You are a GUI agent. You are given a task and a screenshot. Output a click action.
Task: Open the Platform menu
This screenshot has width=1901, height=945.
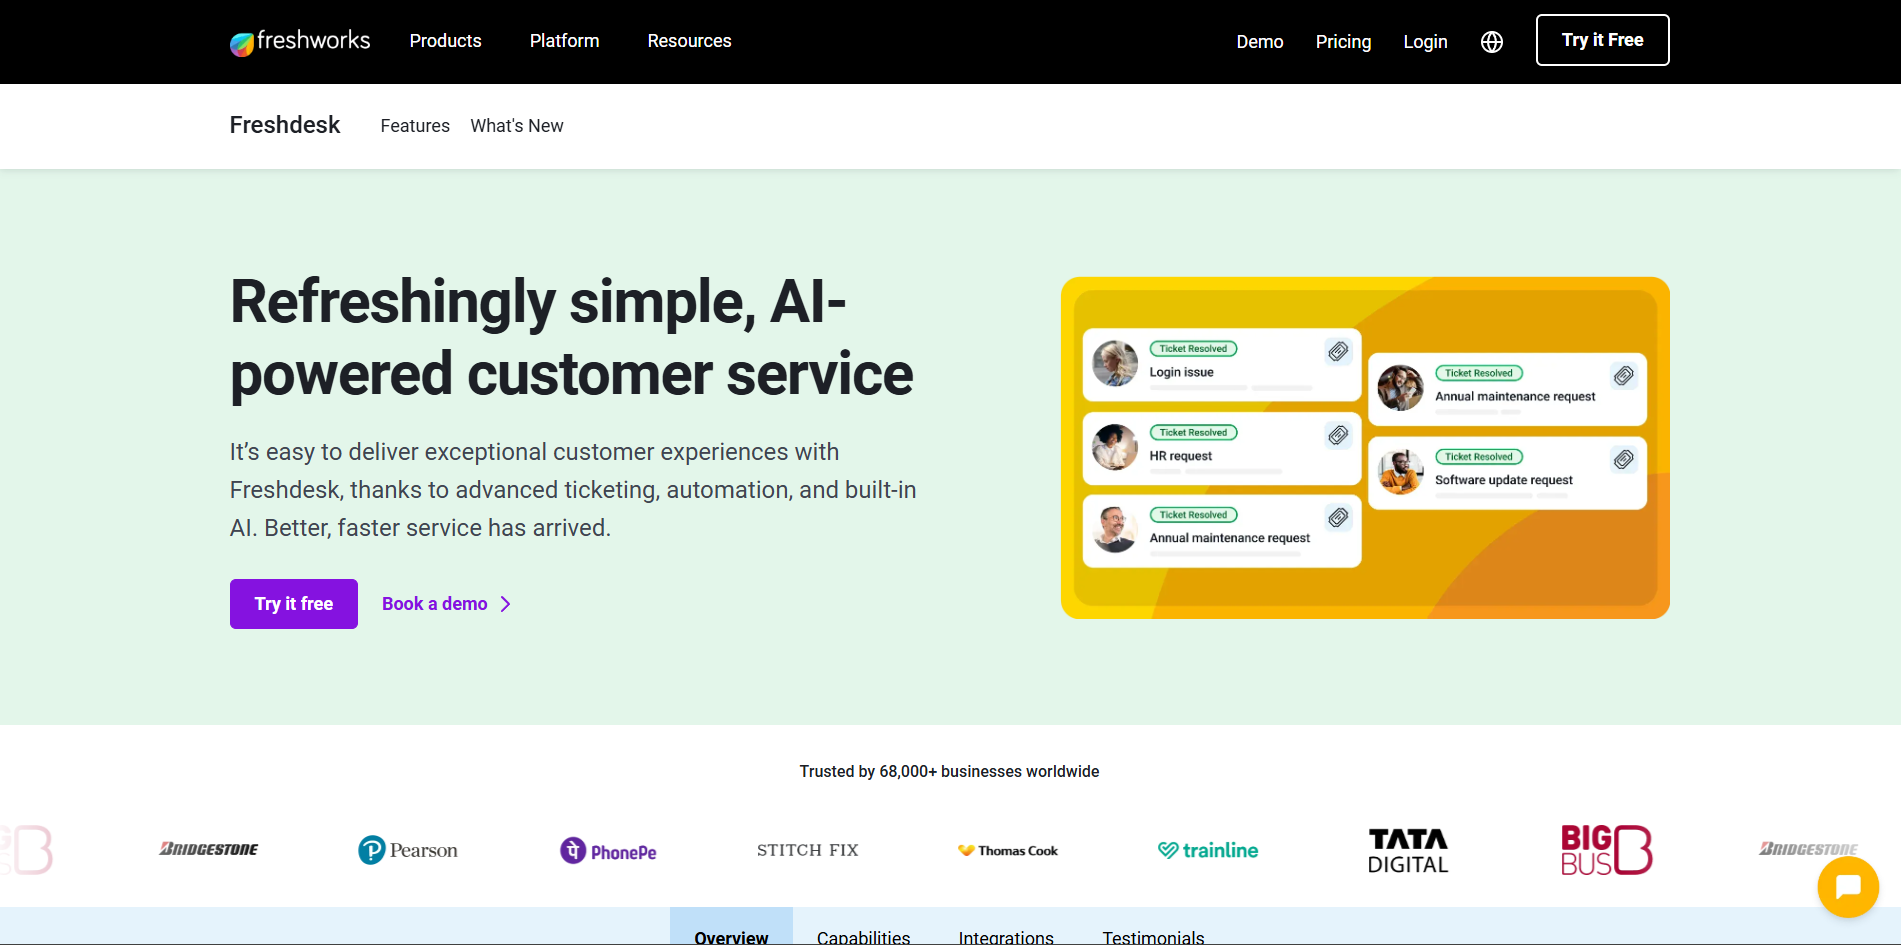(x=565, y=41)
